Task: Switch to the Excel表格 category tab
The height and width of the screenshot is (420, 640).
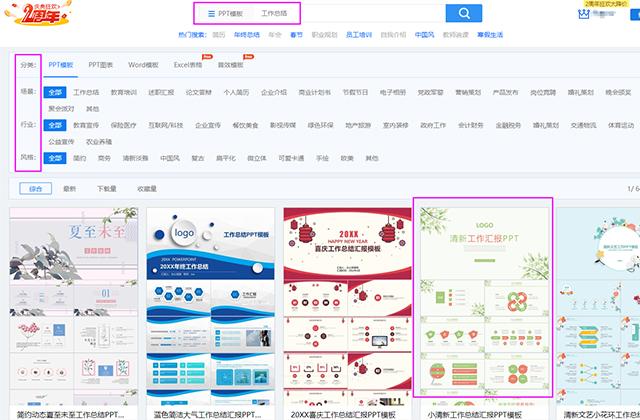Action: 188,65
